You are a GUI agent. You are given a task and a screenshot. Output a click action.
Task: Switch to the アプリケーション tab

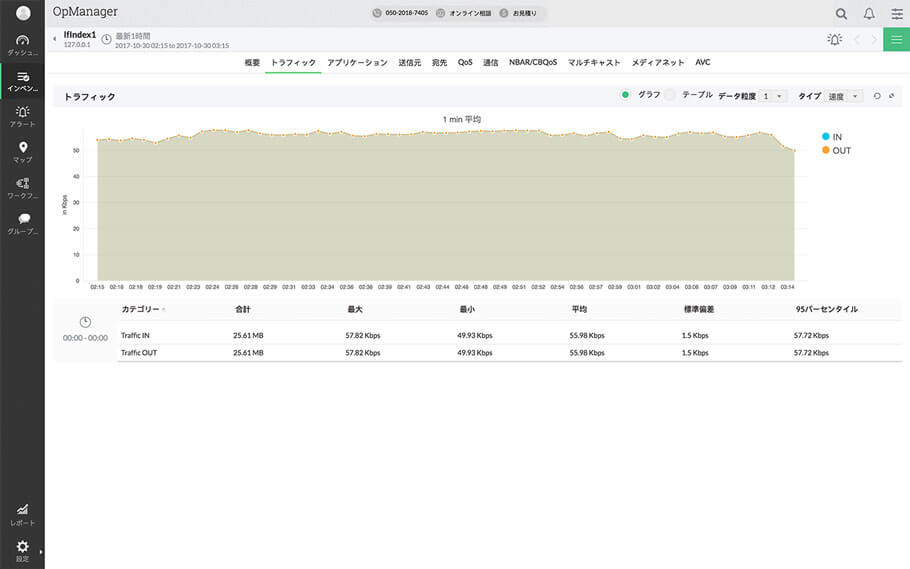pos(357,62)
